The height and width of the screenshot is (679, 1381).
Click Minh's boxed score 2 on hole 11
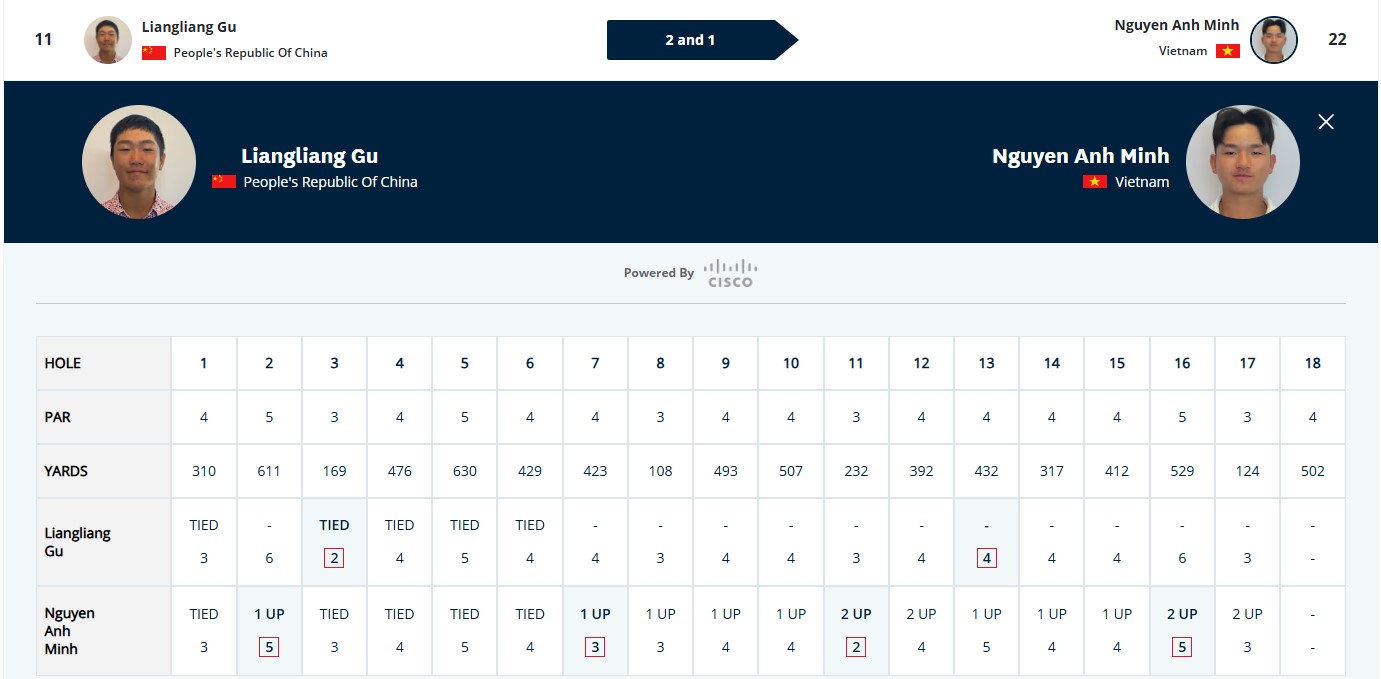tap(856, 647)
